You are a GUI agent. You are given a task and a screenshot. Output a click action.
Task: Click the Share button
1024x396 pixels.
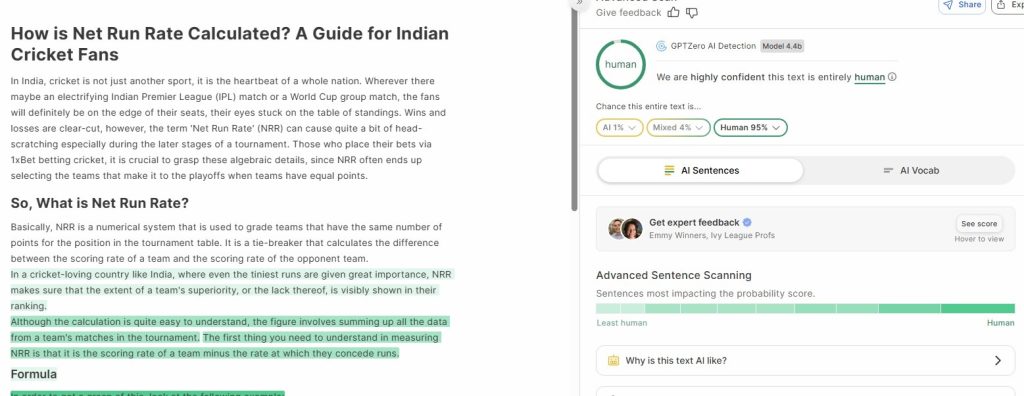point(962,5)
